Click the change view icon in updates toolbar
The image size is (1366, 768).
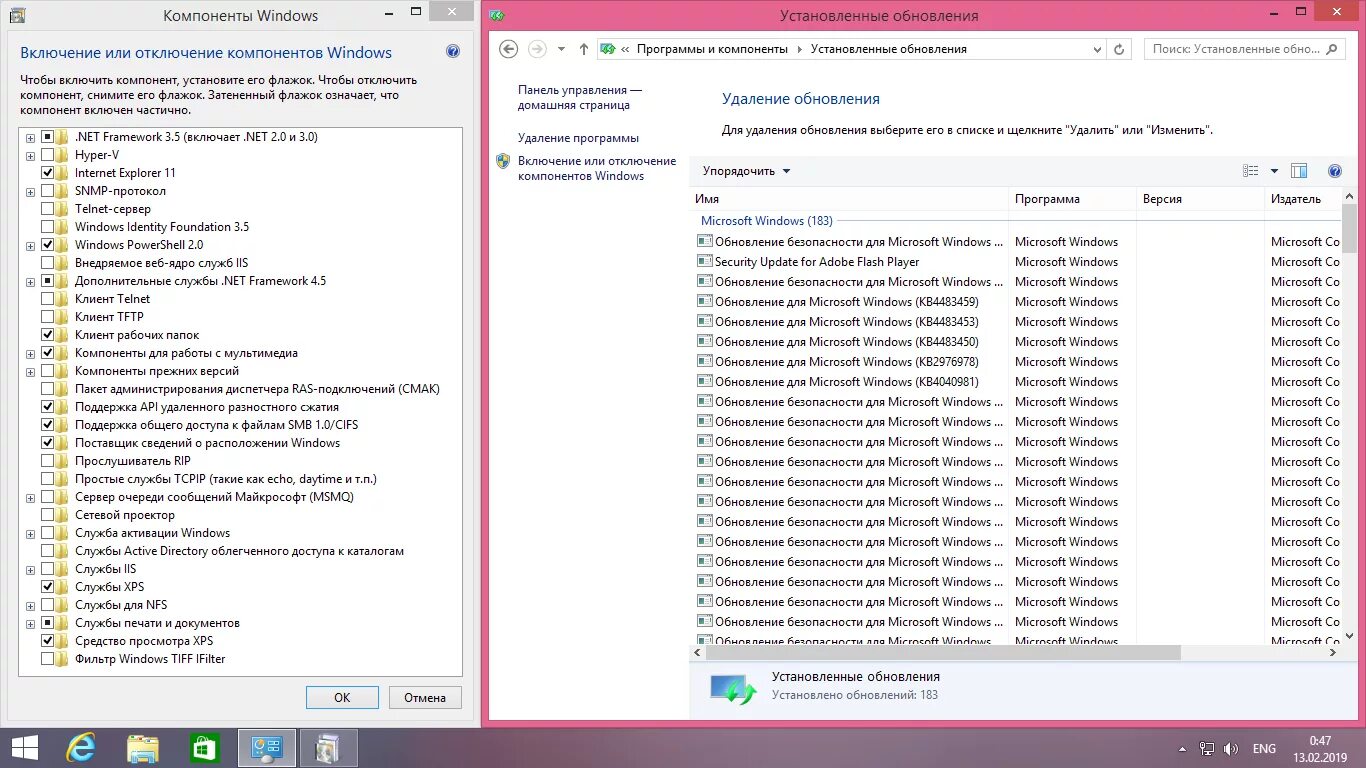(x=1250, y=171)
